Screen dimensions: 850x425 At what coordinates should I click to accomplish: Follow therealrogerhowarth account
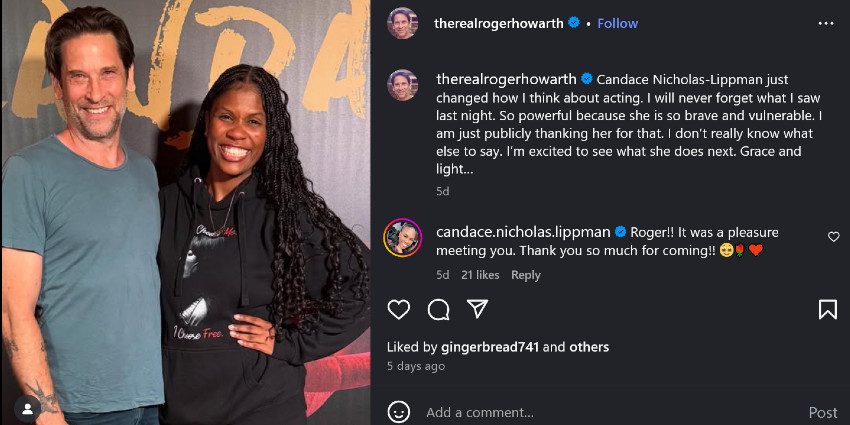click(617, 23)
